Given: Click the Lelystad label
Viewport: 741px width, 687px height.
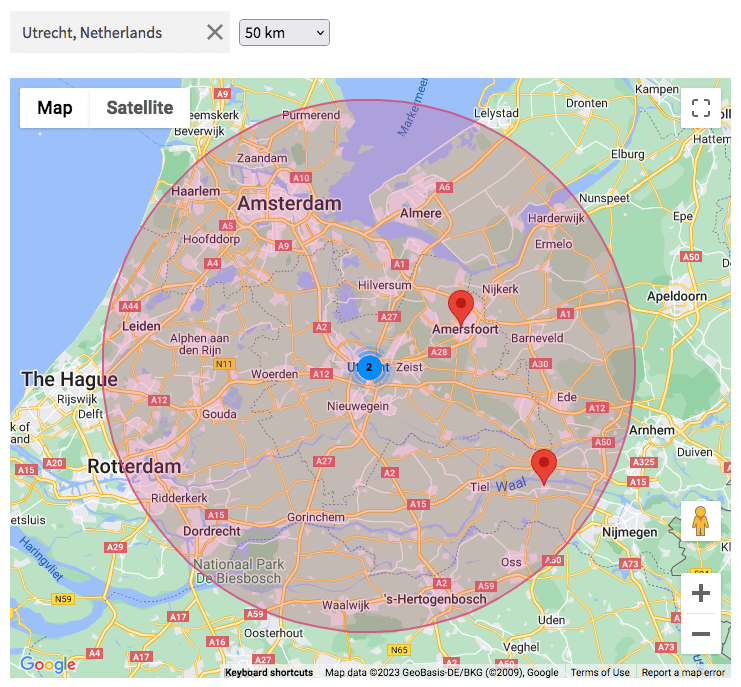Looking at the screenshot, I should [496, 113].
